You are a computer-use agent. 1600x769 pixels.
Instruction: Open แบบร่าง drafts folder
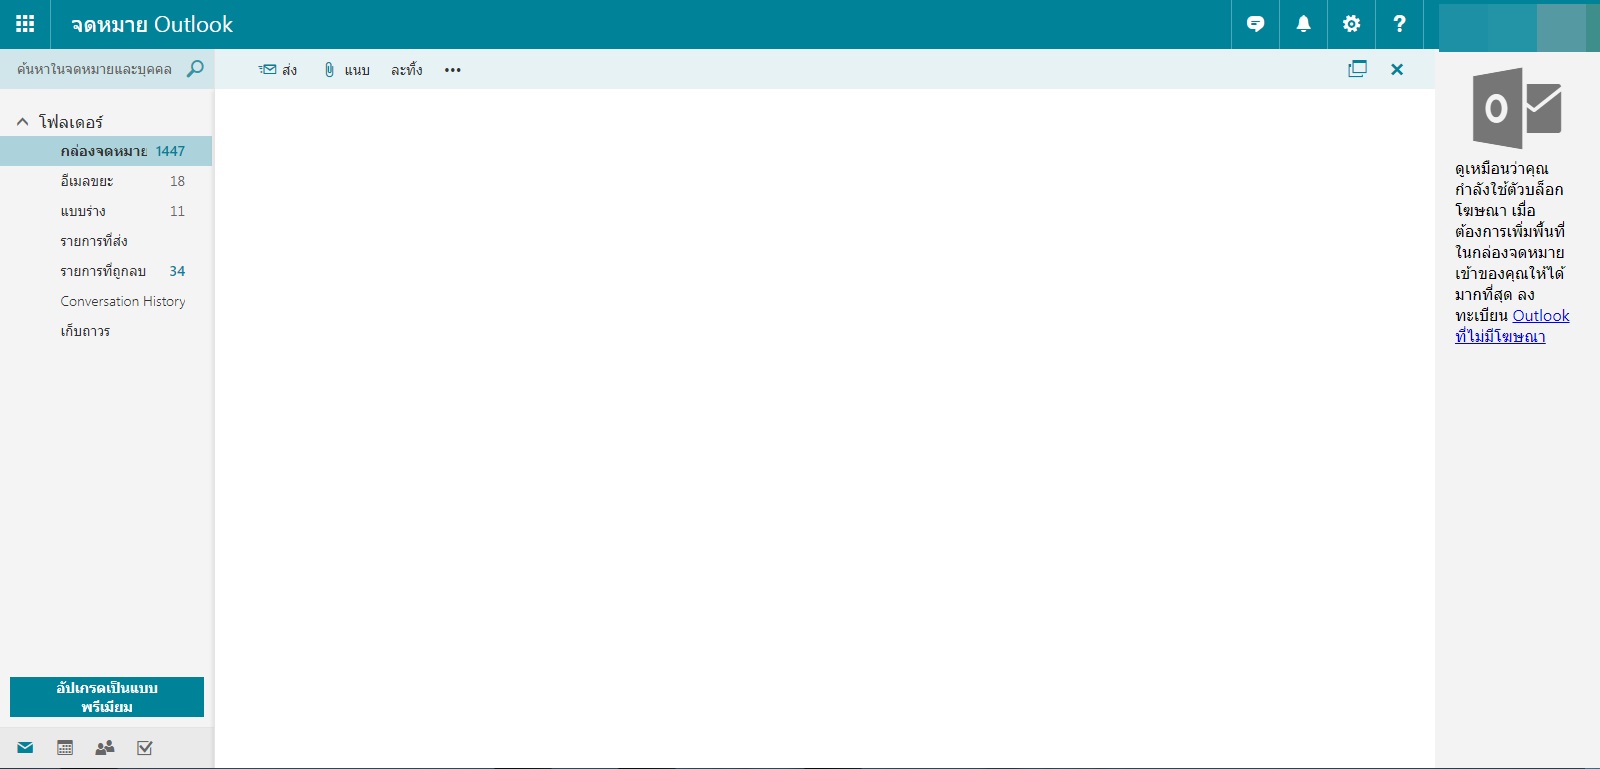click(106, 211)
